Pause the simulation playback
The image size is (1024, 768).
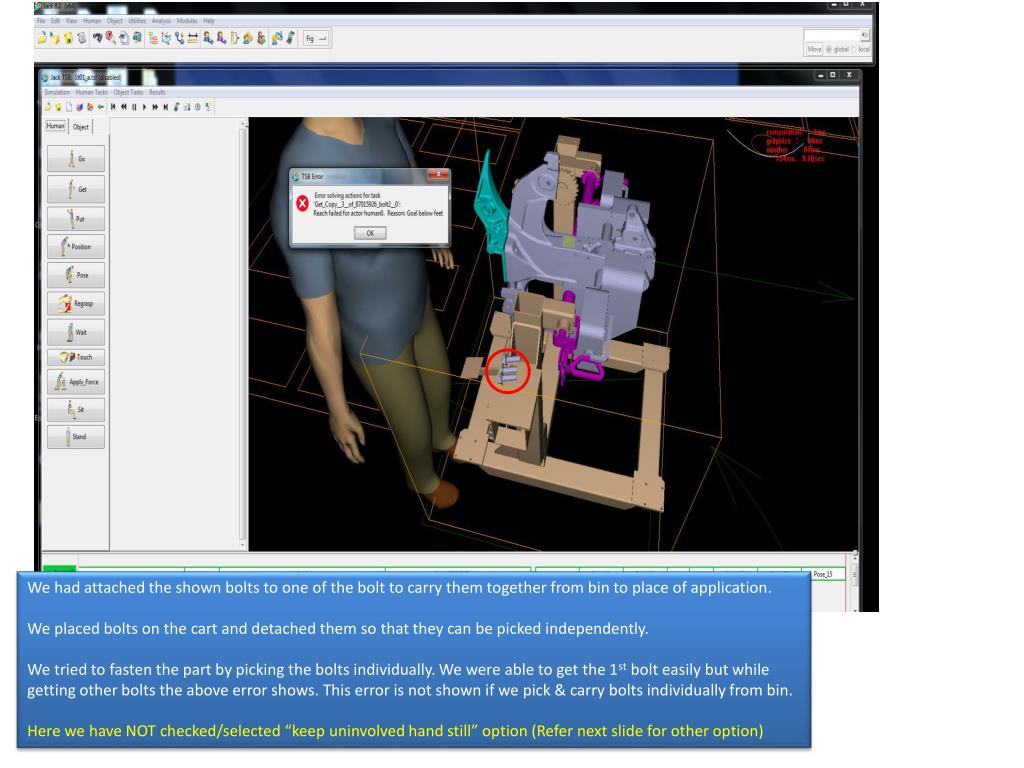click(x=132, y=107)
